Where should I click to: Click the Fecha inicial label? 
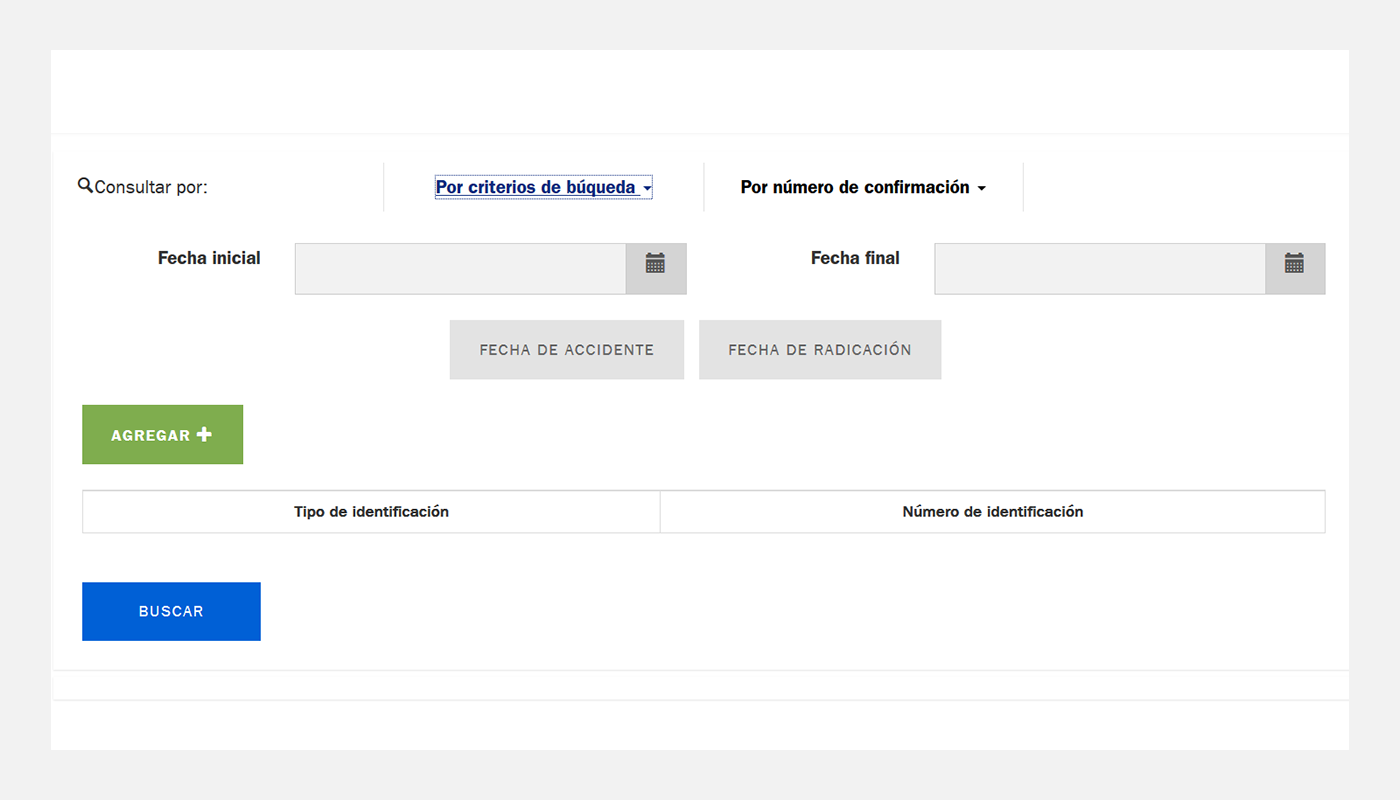pos(209,258)
